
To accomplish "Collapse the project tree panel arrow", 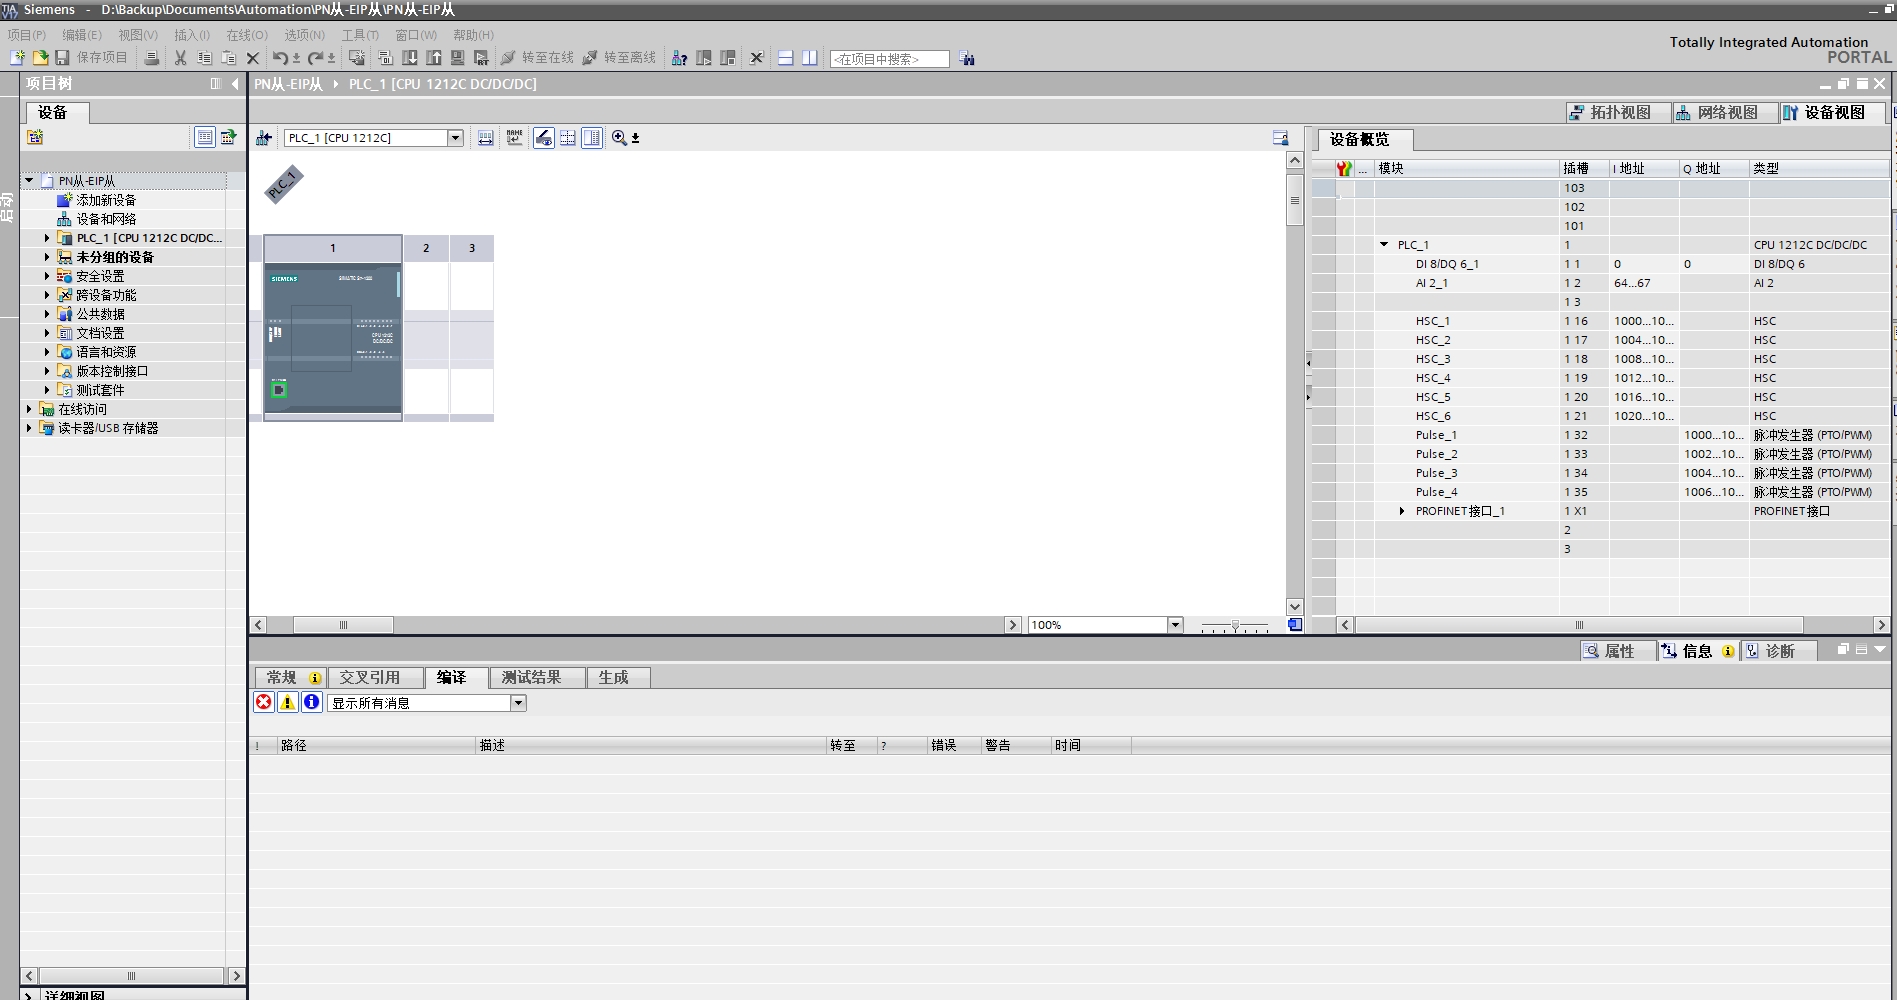I will (x=234, y=84).
